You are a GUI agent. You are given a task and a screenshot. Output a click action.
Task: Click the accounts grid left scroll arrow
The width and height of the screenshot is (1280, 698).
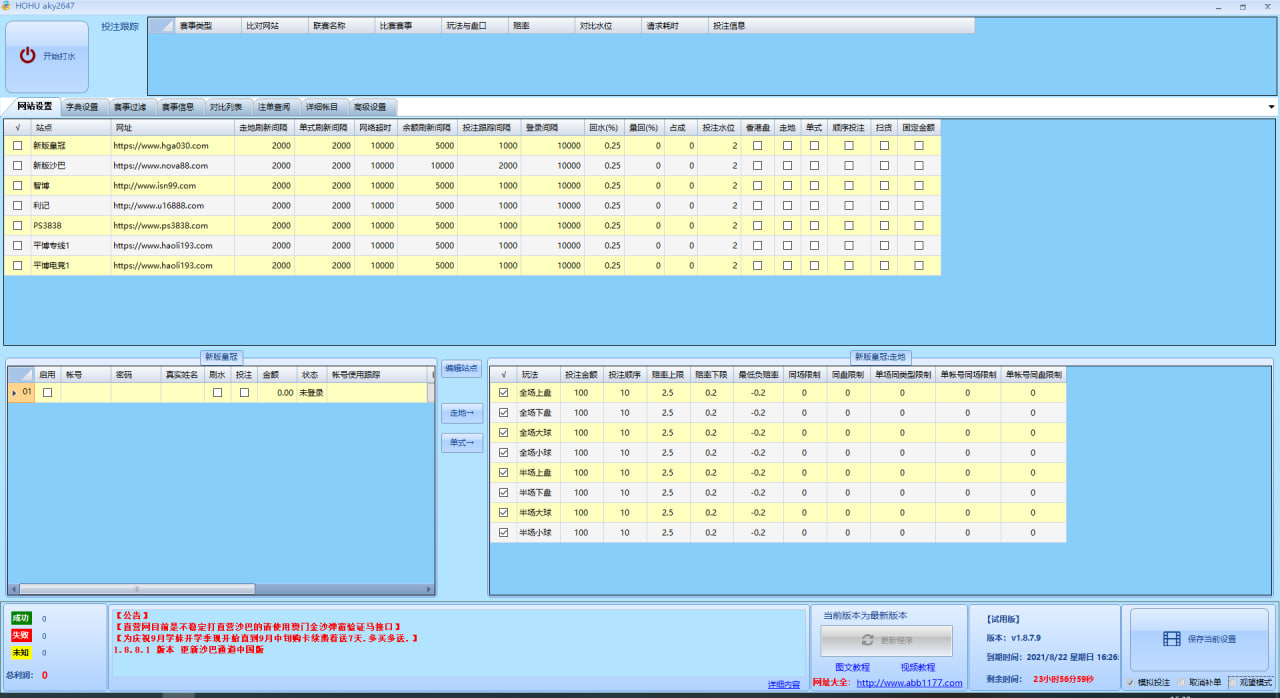pos(13,589)
